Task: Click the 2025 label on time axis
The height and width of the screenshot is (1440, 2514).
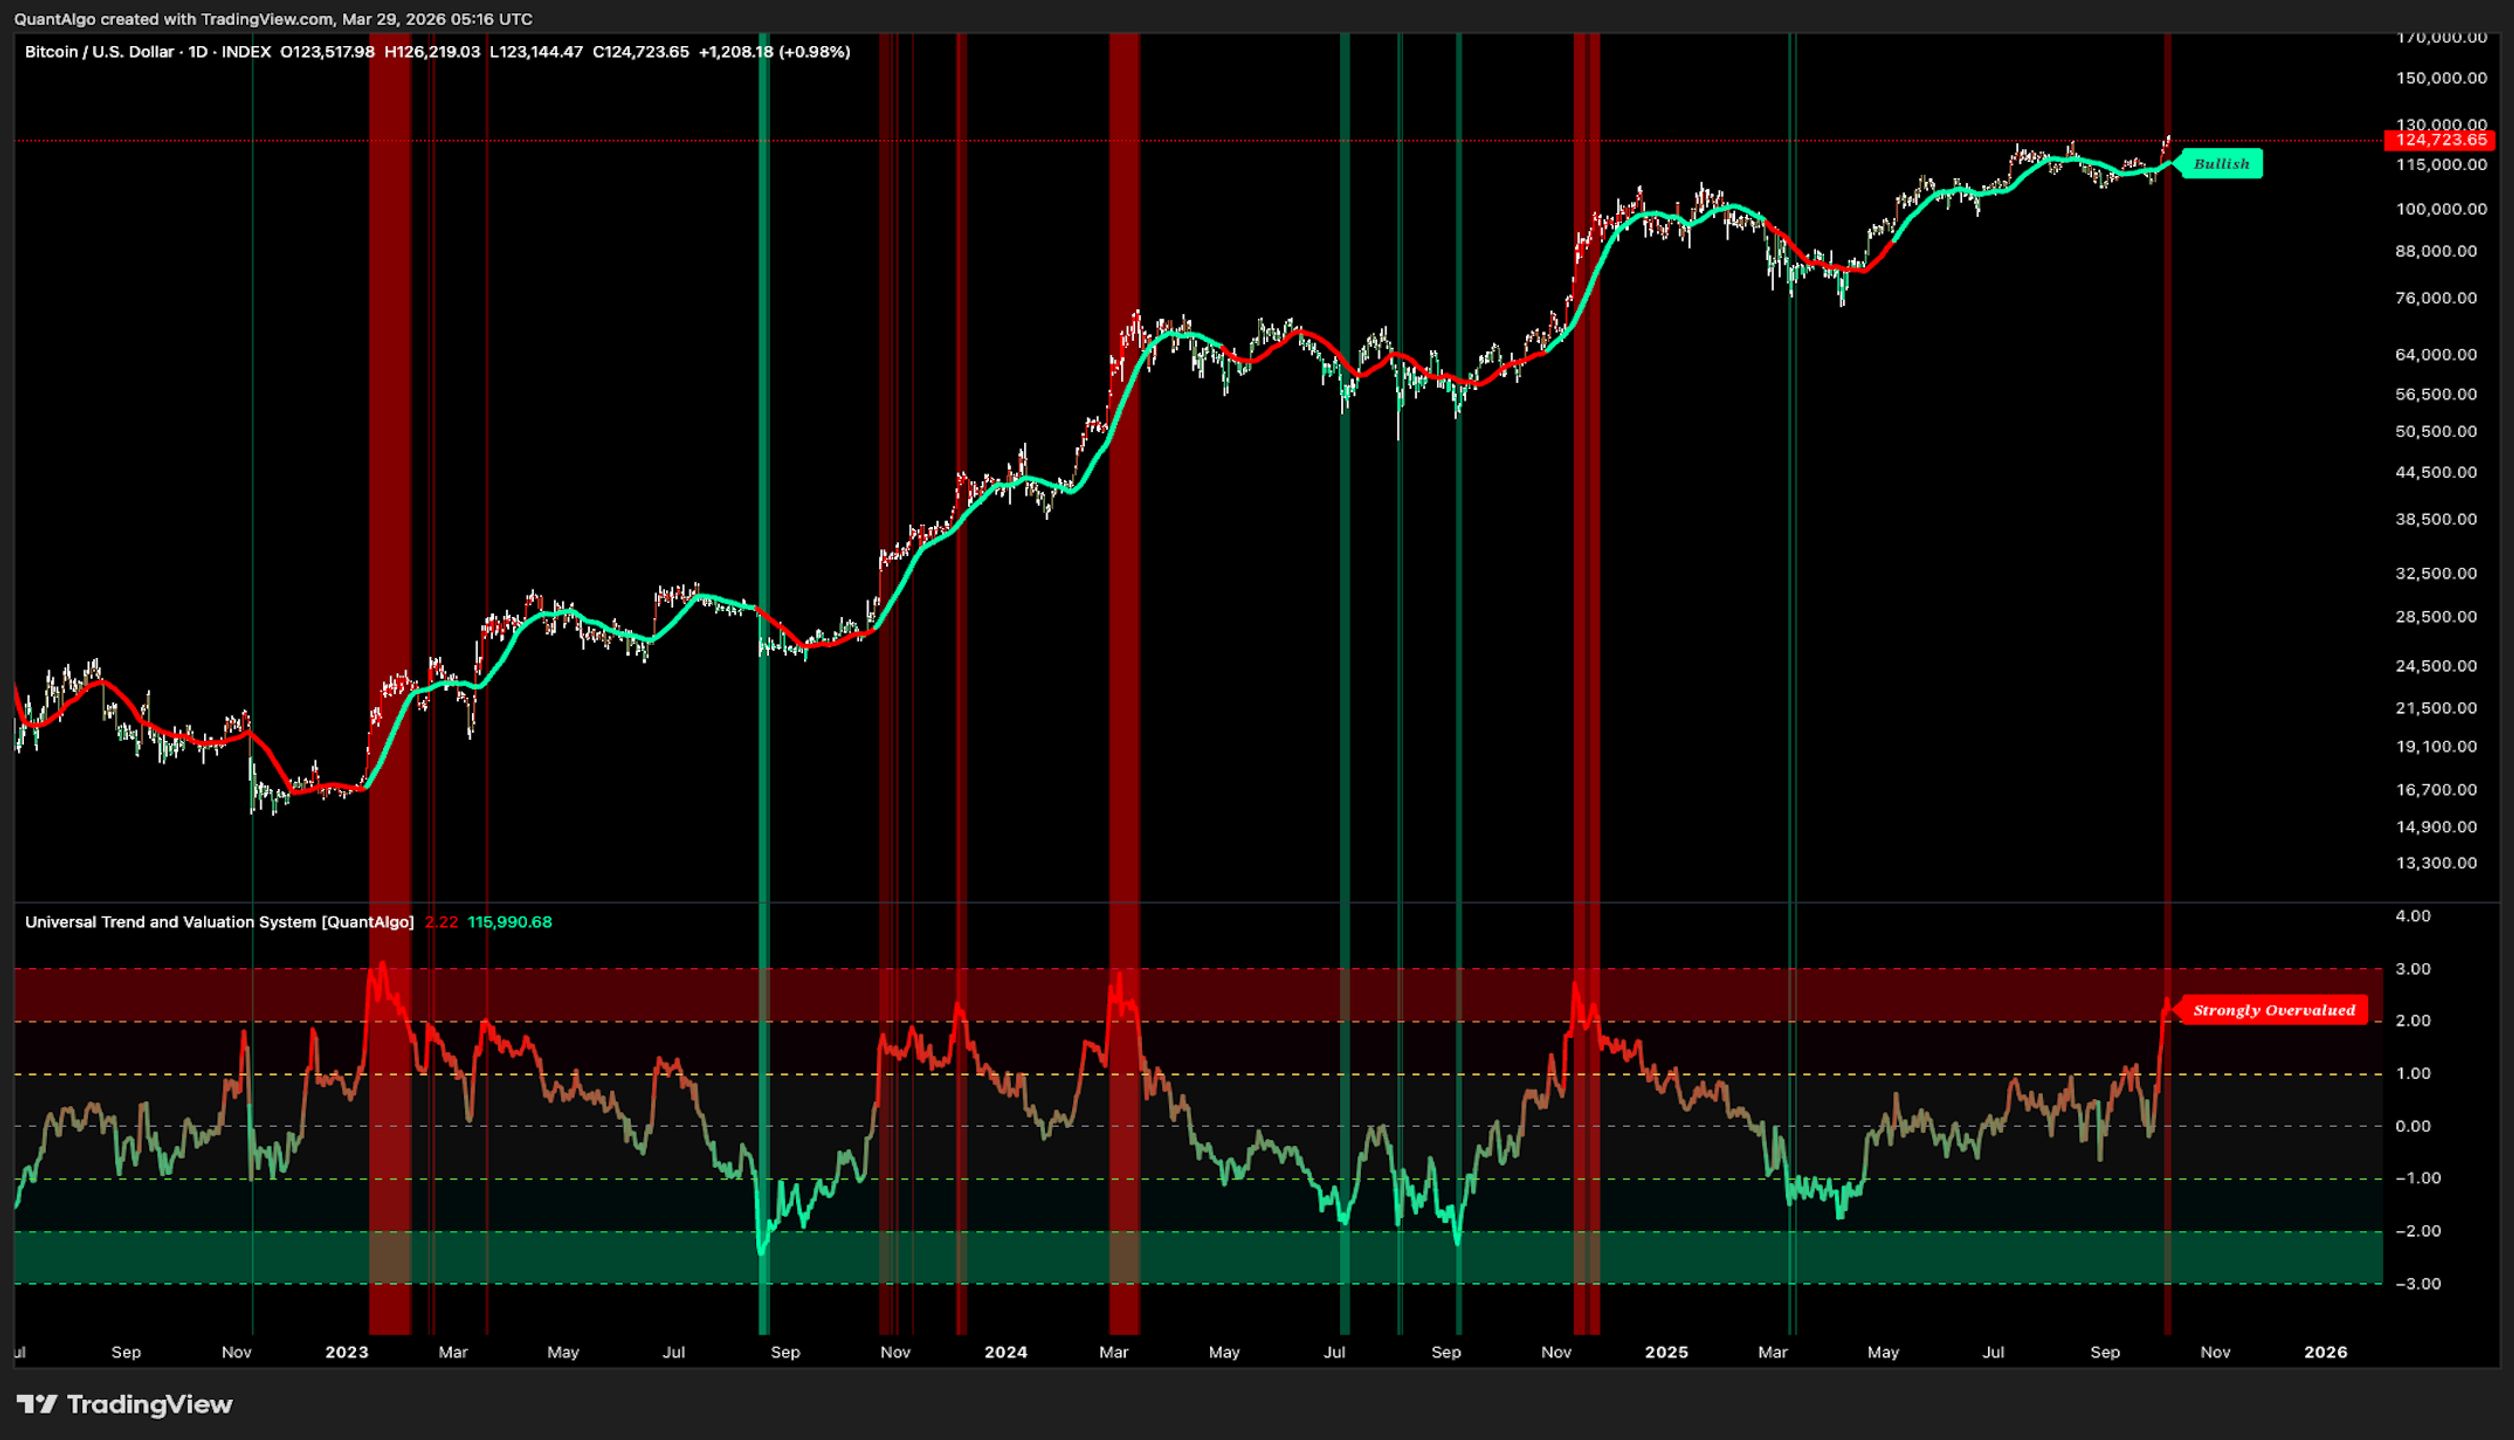Action: (1666, 1352)
